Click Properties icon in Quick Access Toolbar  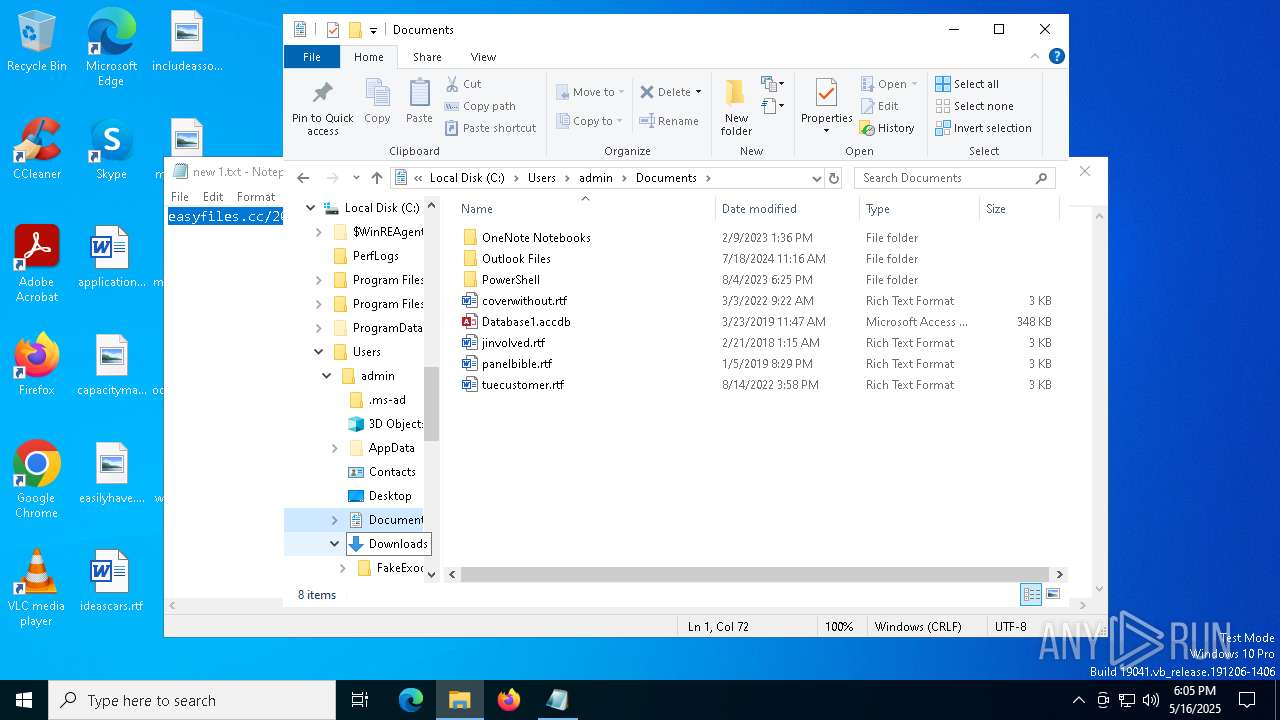click(333, 30)
